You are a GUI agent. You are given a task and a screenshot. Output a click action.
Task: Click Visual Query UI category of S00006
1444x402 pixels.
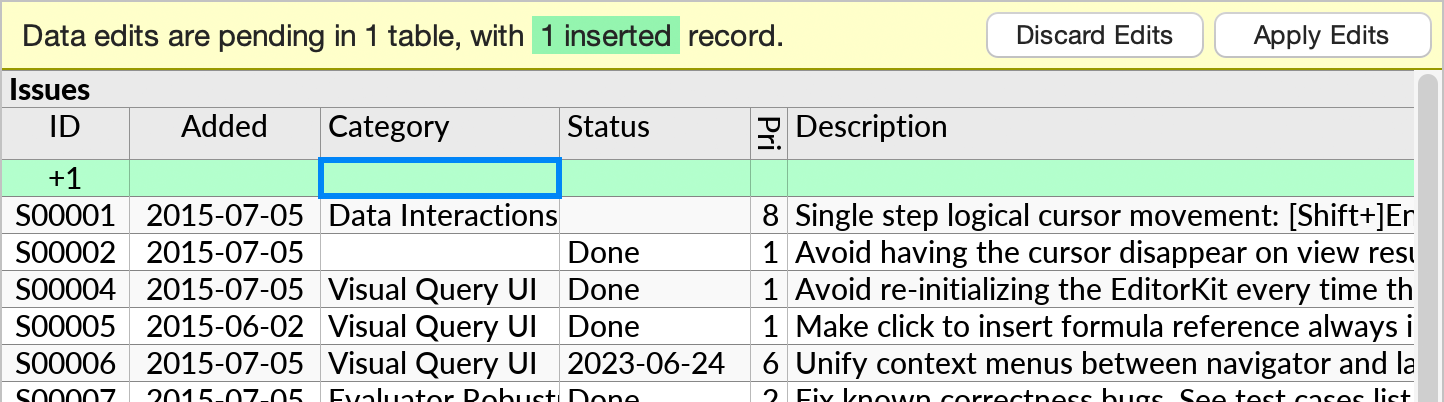[440, 364]
